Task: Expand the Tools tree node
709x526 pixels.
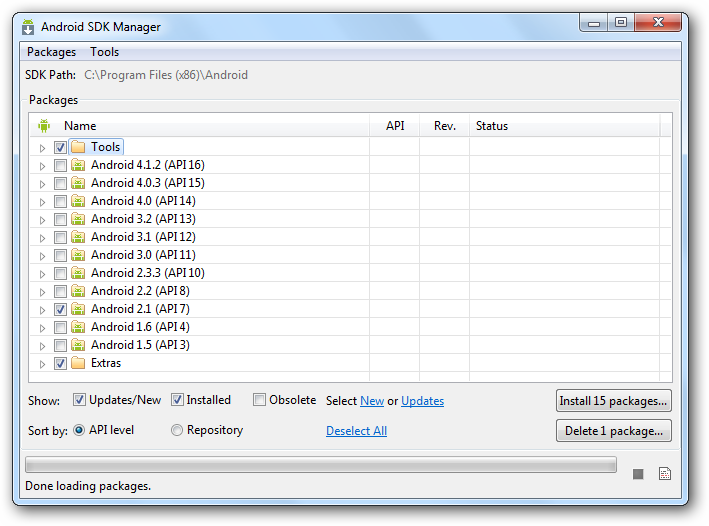Action: click(x=43, y=148)
